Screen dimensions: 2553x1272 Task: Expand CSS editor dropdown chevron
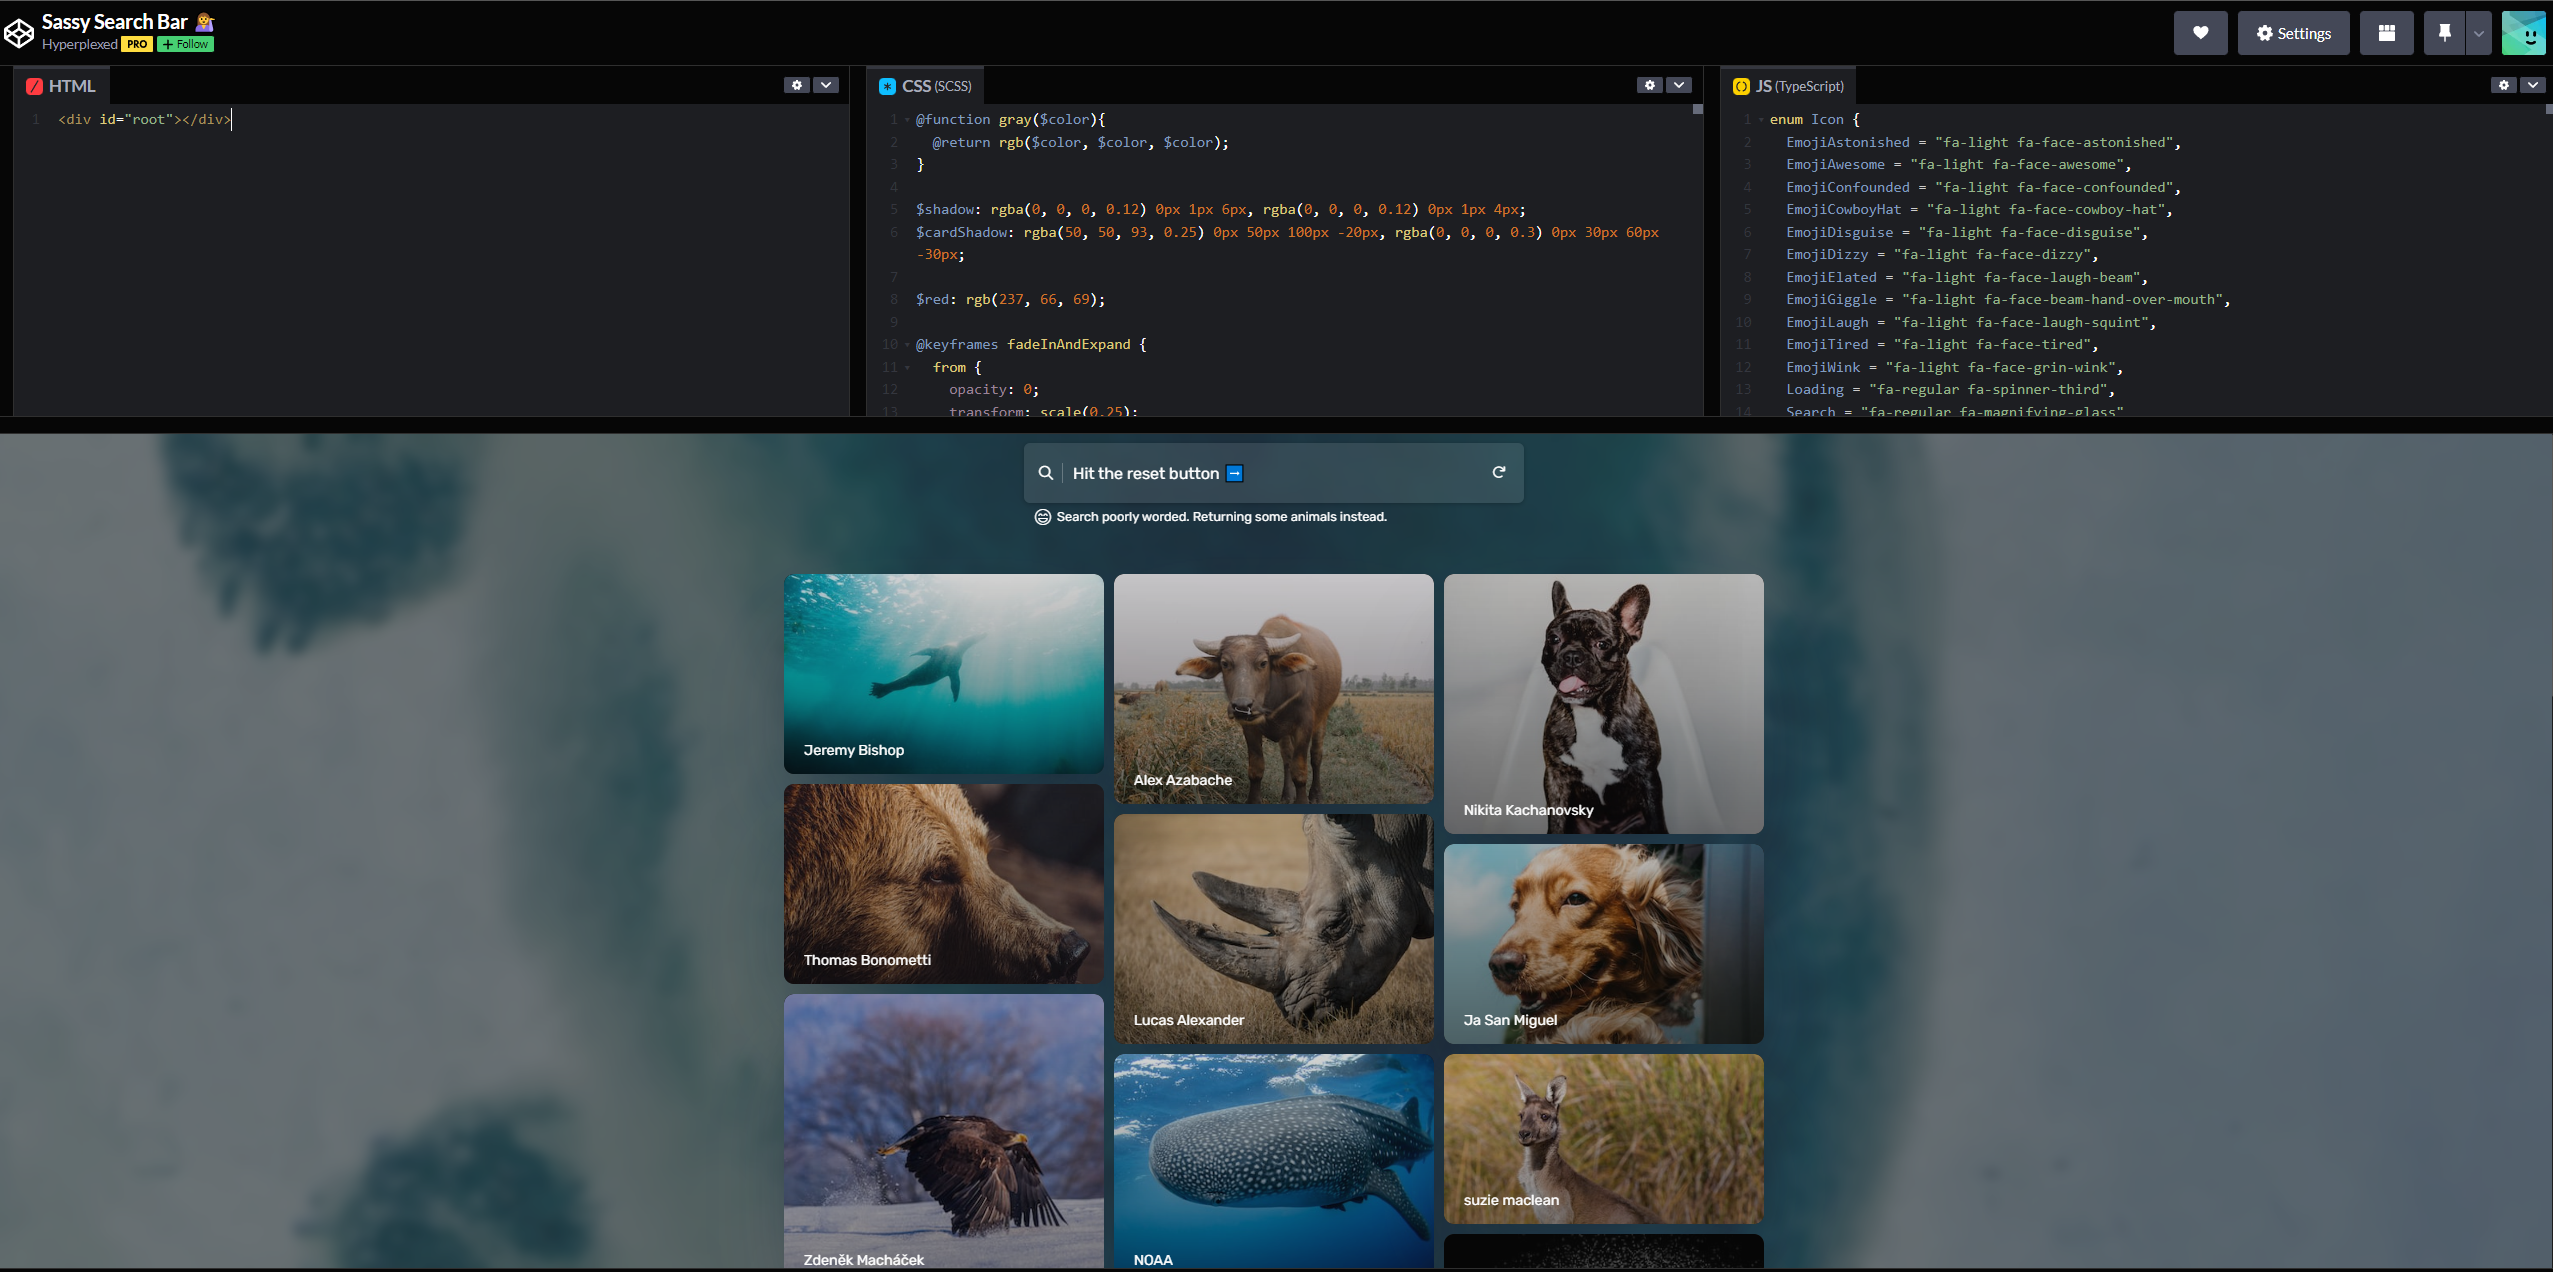[x=1680, y=85]
